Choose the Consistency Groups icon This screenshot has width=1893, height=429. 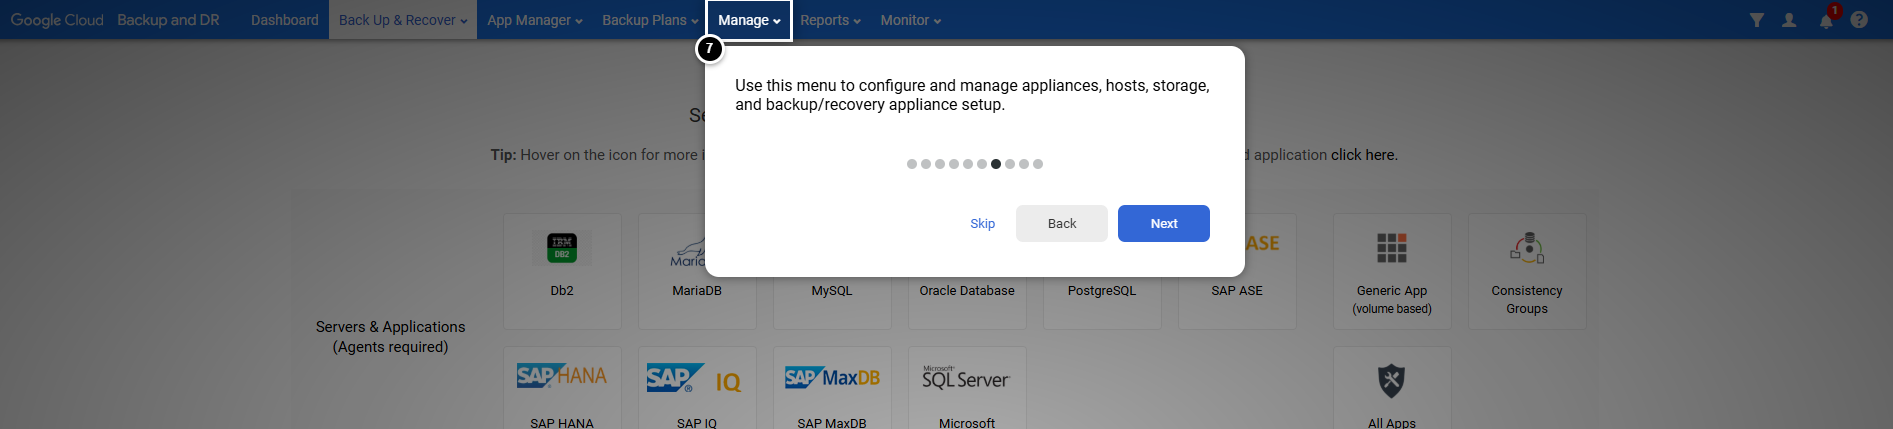click(1526, 248)
